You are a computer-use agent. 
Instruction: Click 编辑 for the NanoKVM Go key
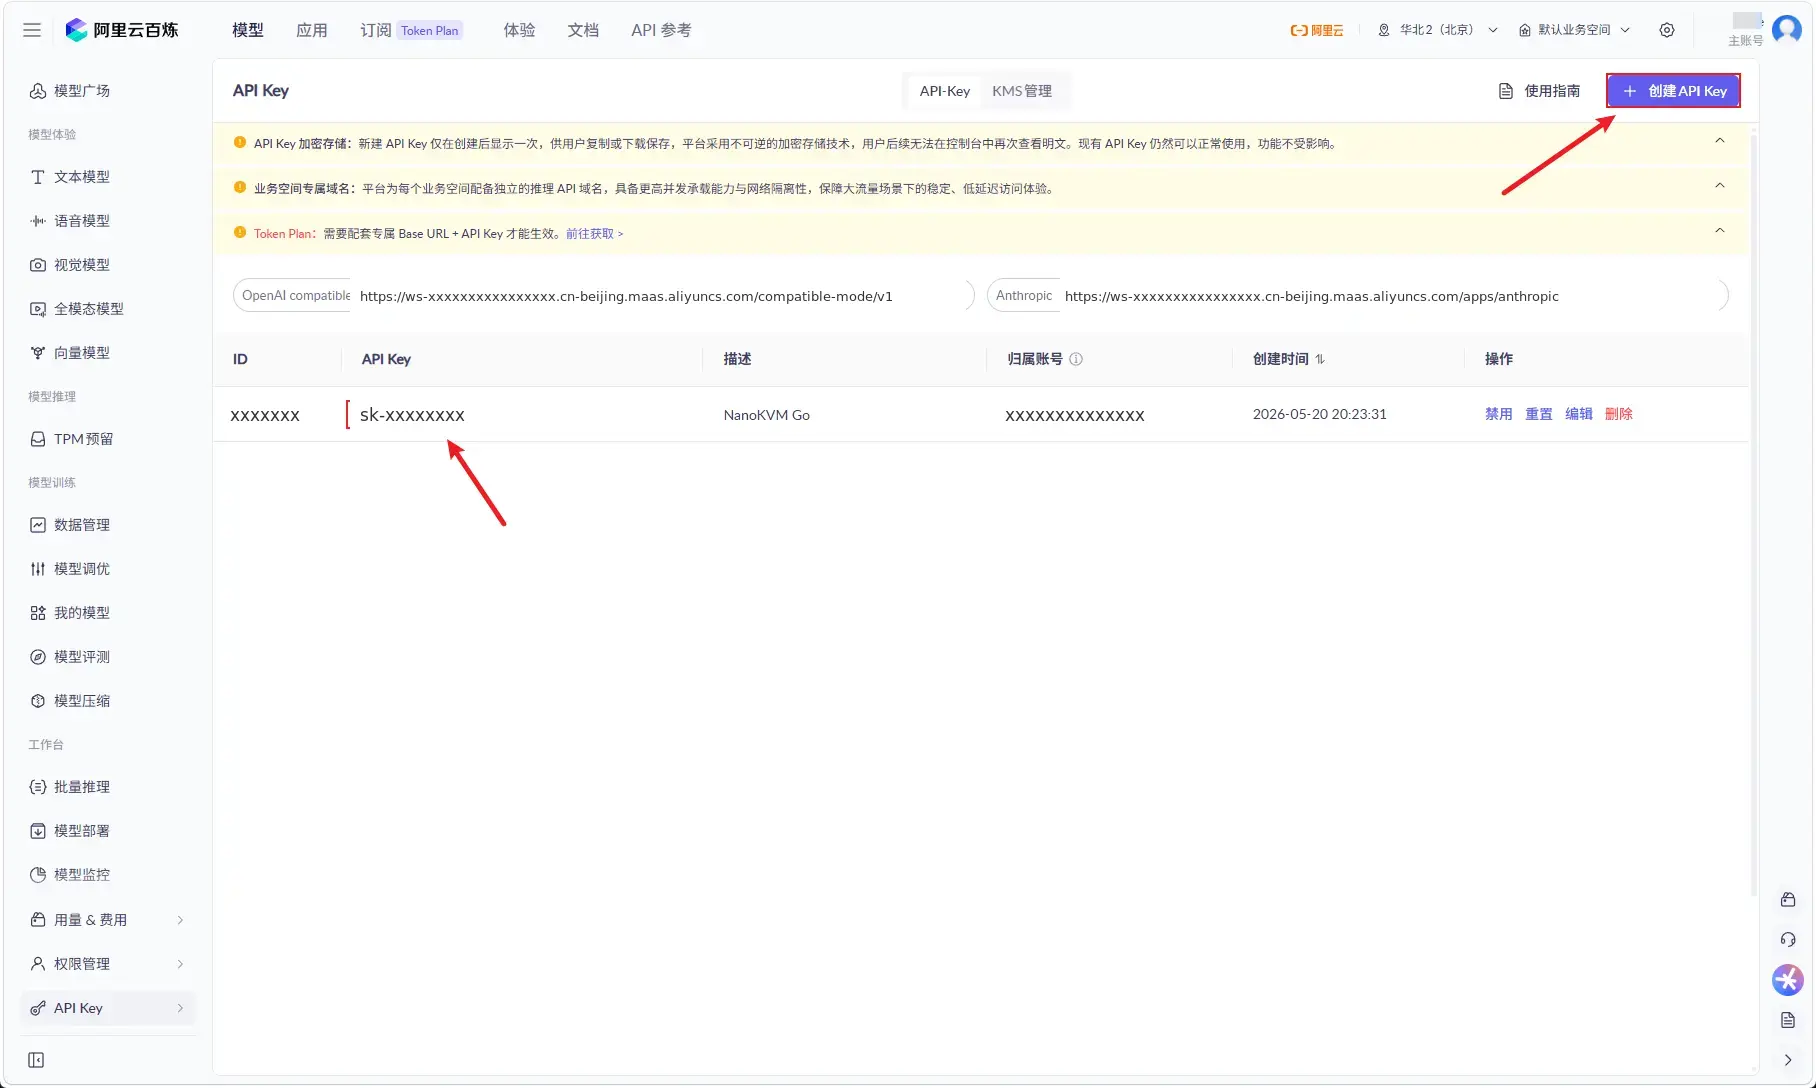coord(1579,414)
